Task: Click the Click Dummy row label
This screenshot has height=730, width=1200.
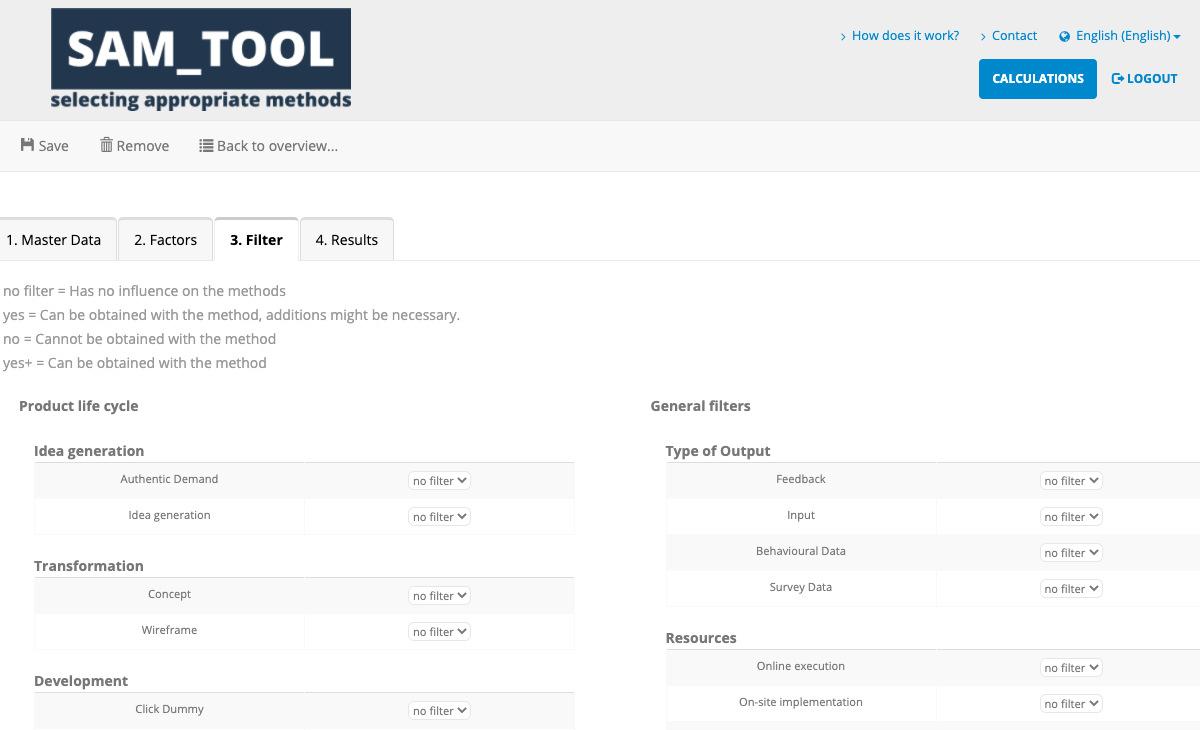Action: [169, 709]
